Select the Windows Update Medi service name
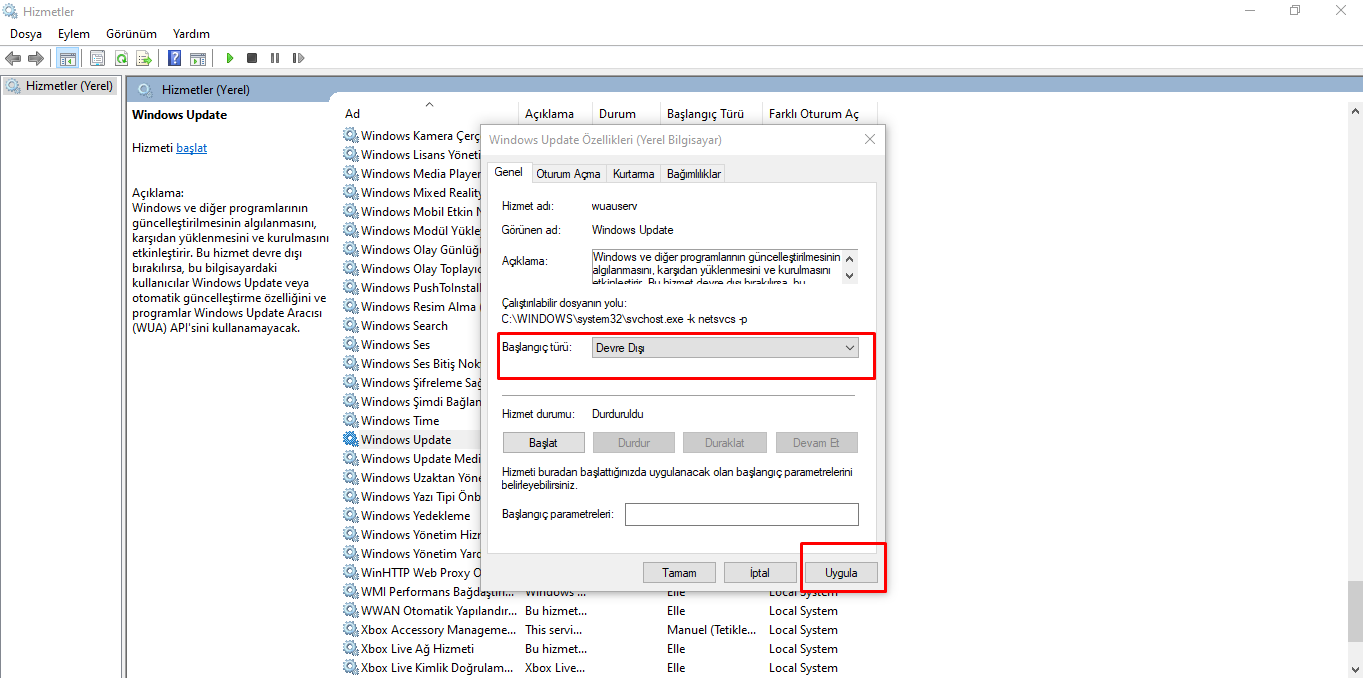The height and width of the screenshot is (678, 1363). point(420,458)
